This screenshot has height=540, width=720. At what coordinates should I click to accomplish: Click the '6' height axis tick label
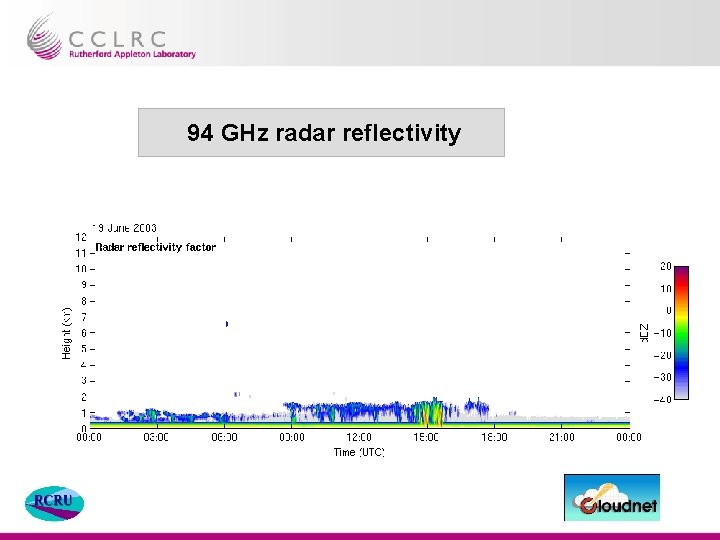[x=84, y=332]
